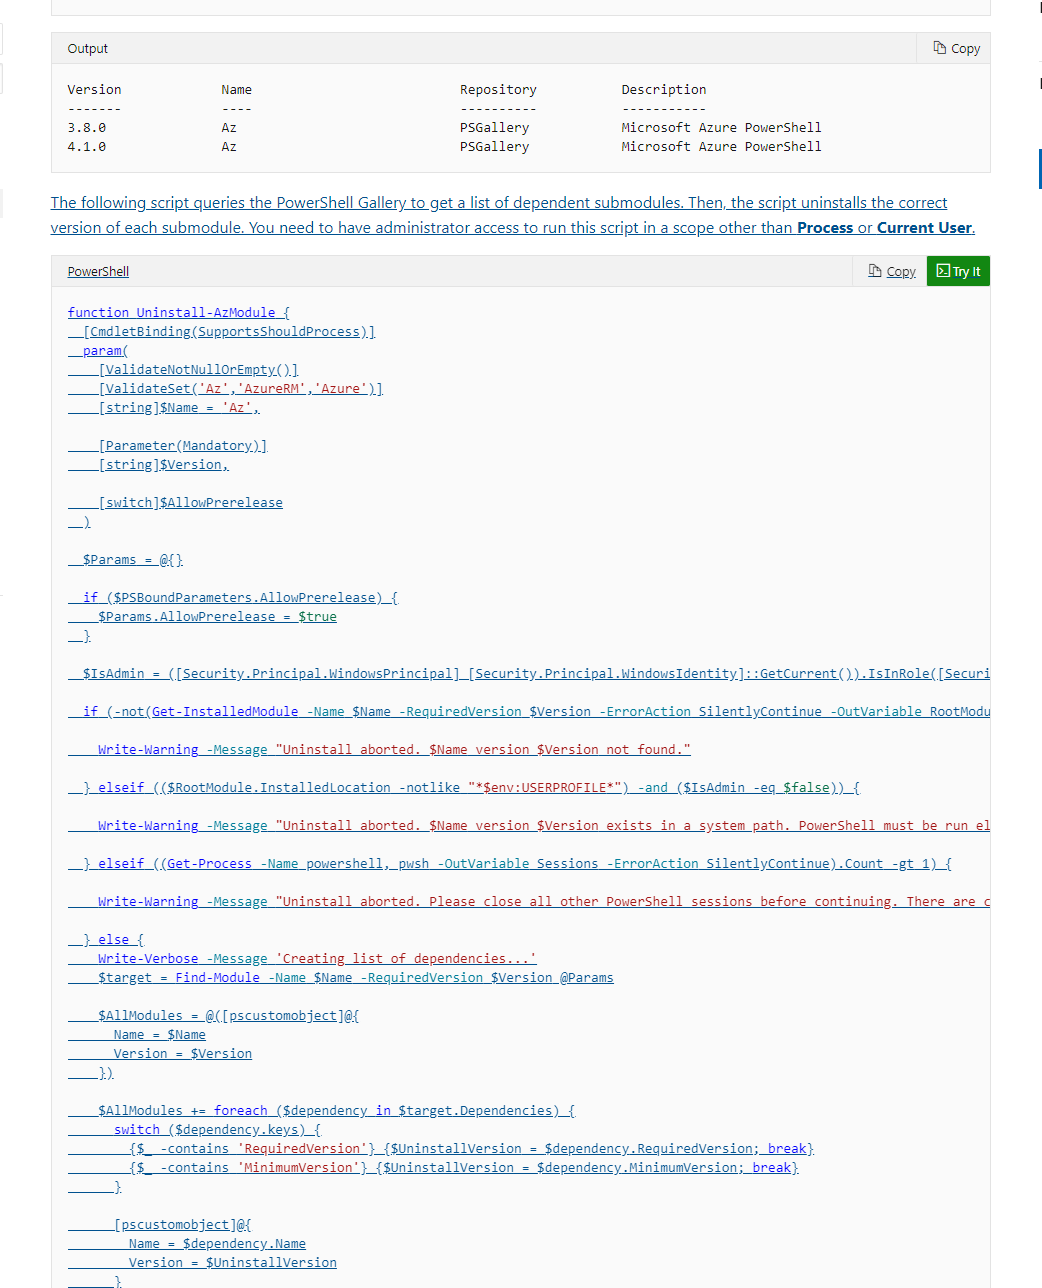Click first 'PSGallery' row value
This screenshot has width=1042, height=1288.
495,127
